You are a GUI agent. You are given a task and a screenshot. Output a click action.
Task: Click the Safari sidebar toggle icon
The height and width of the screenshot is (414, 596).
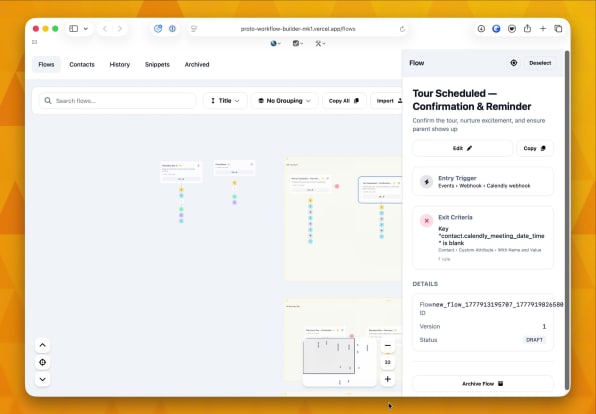click(74, 29)
